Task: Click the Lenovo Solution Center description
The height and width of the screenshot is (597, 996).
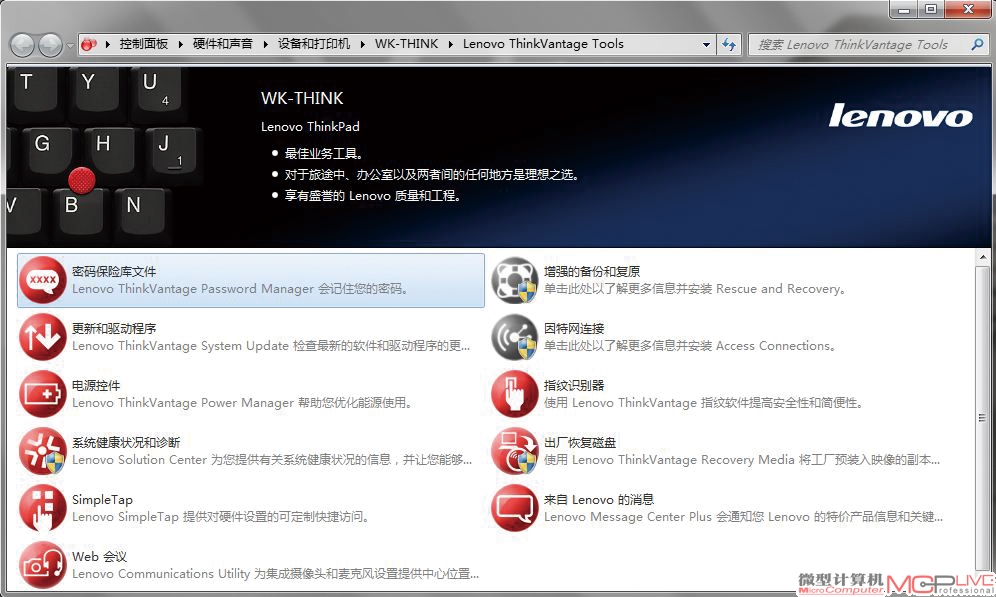Action: [272, 460]
